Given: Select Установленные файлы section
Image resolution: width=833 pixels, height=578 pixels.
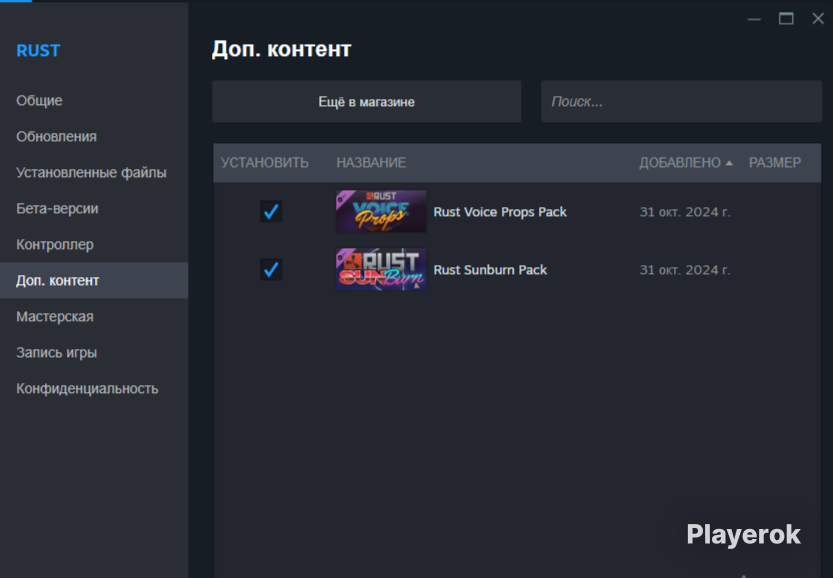Looking at the screenshot, I should (x=91, y=173).
